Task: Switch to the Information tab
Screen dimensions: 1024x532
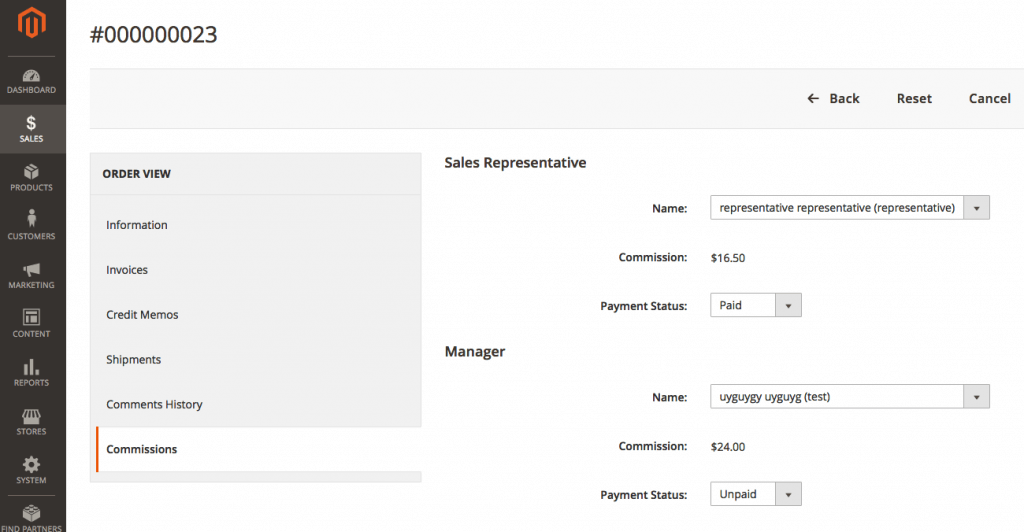Action: 137,225
